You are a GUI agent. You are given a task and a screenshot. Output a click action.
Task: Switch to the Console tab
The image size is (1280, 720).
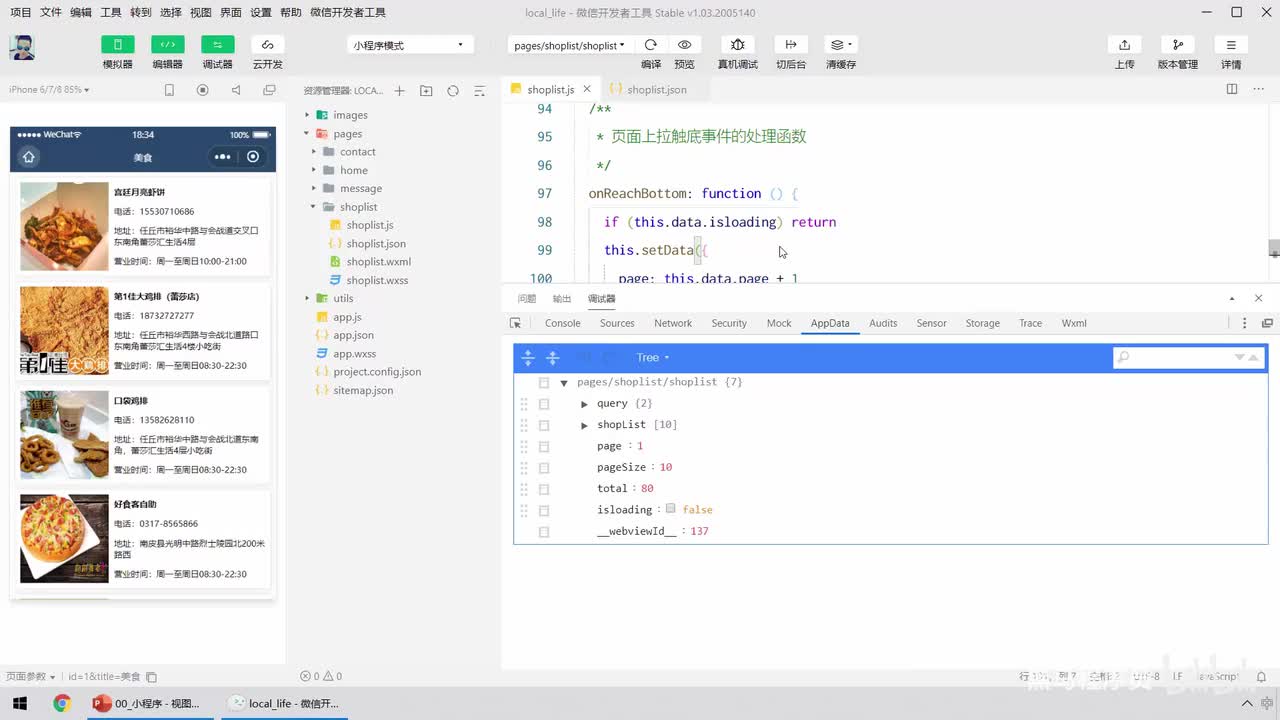click(562, 323)
